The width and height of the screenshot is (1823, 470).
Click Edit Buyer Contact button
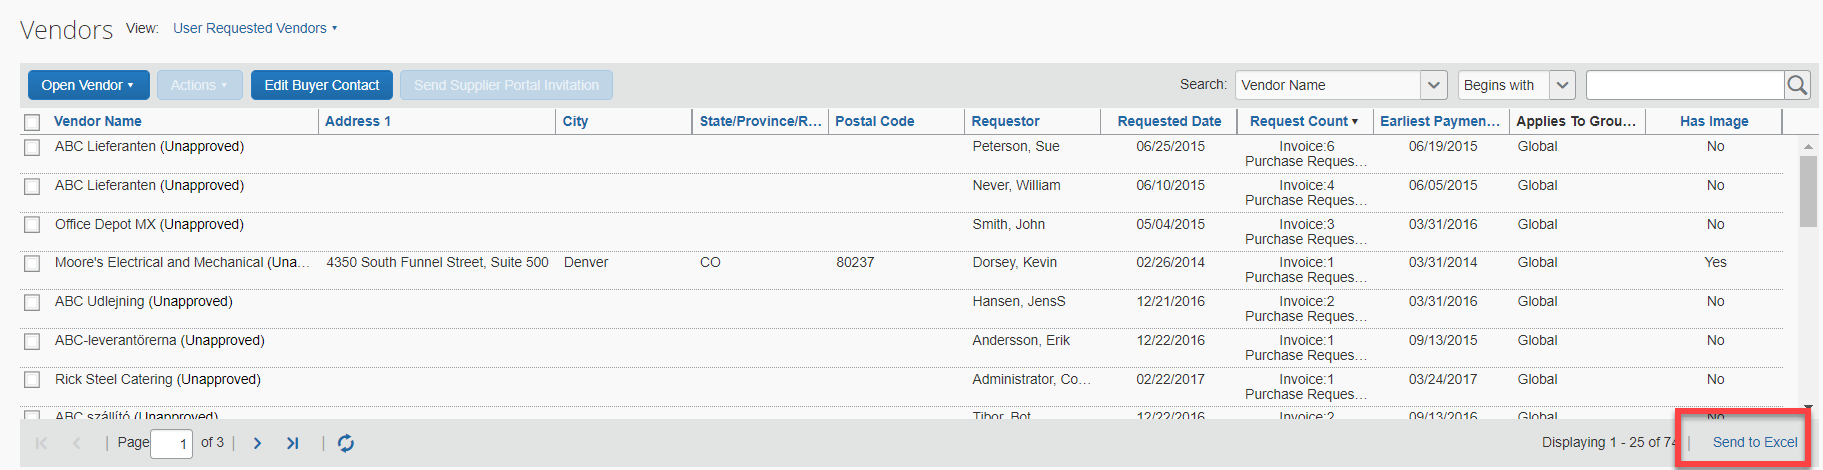click(322, 85)
